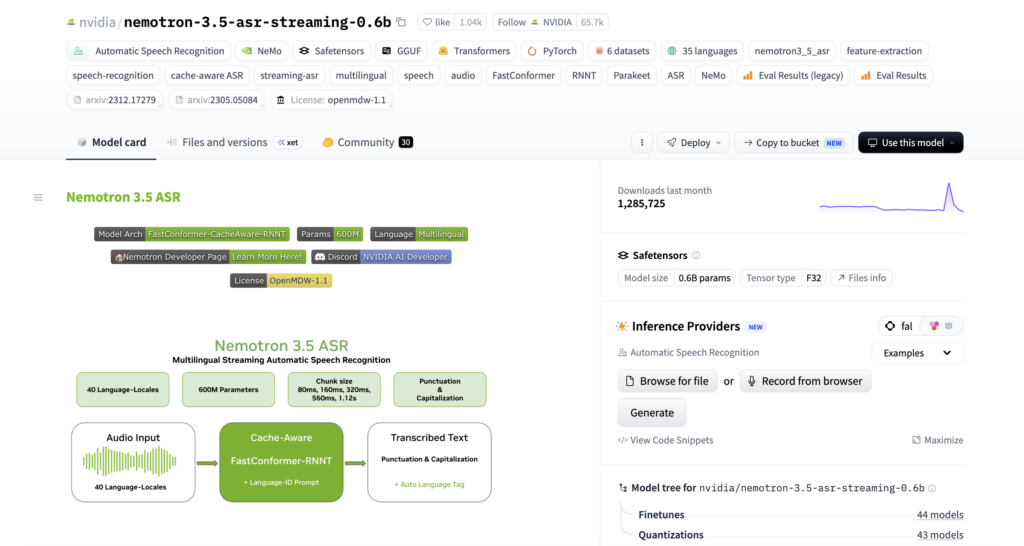The width and height of the screenshot is (1024, 546).
Task: Select the third grayed provider icon
Action: click(949, 326)
